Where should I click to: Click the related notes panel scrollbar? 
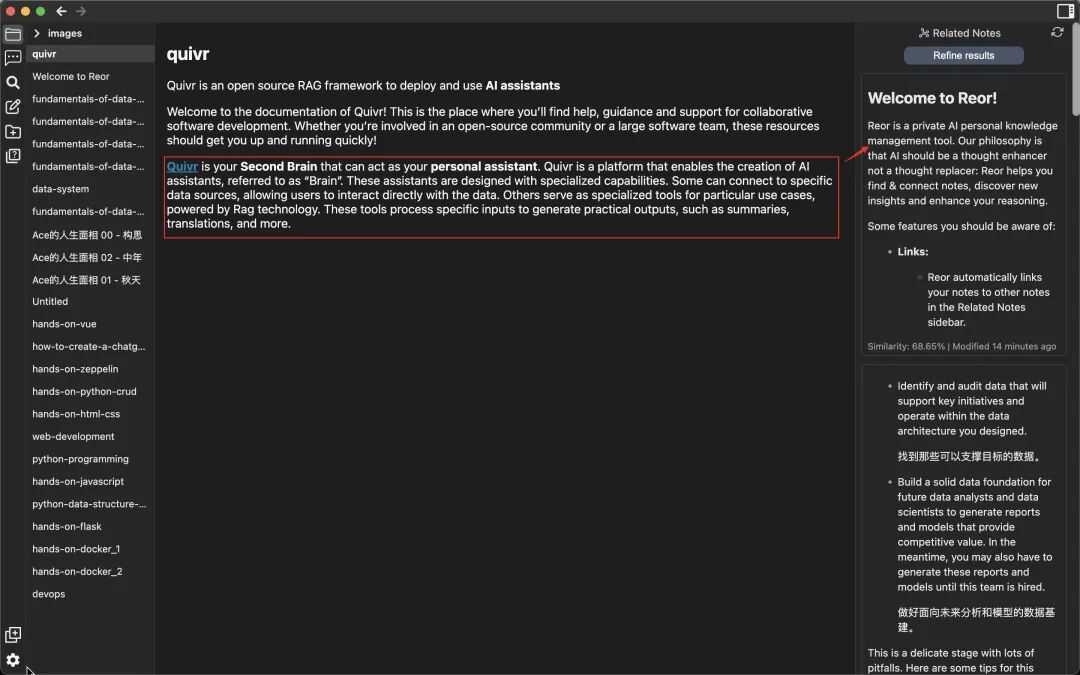pos(1075,69)
